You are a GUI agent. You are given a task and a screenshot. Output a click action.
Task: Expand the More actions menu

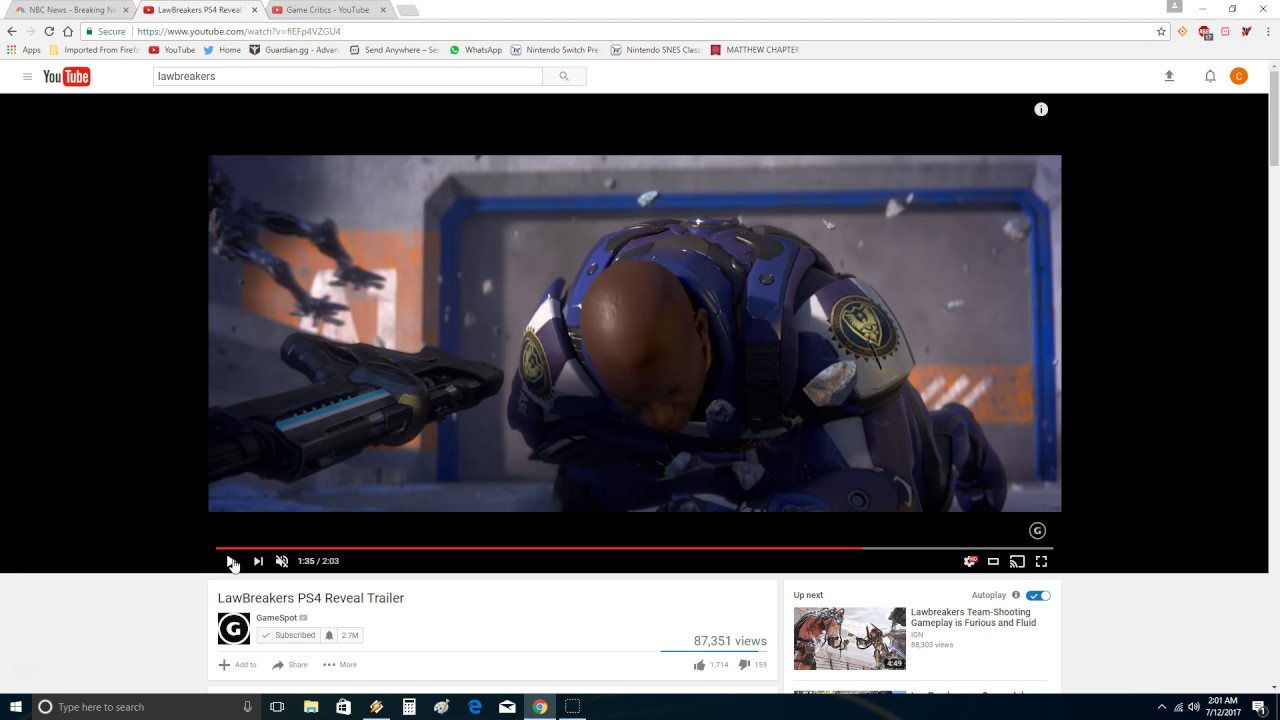click(x=339, y=665)
